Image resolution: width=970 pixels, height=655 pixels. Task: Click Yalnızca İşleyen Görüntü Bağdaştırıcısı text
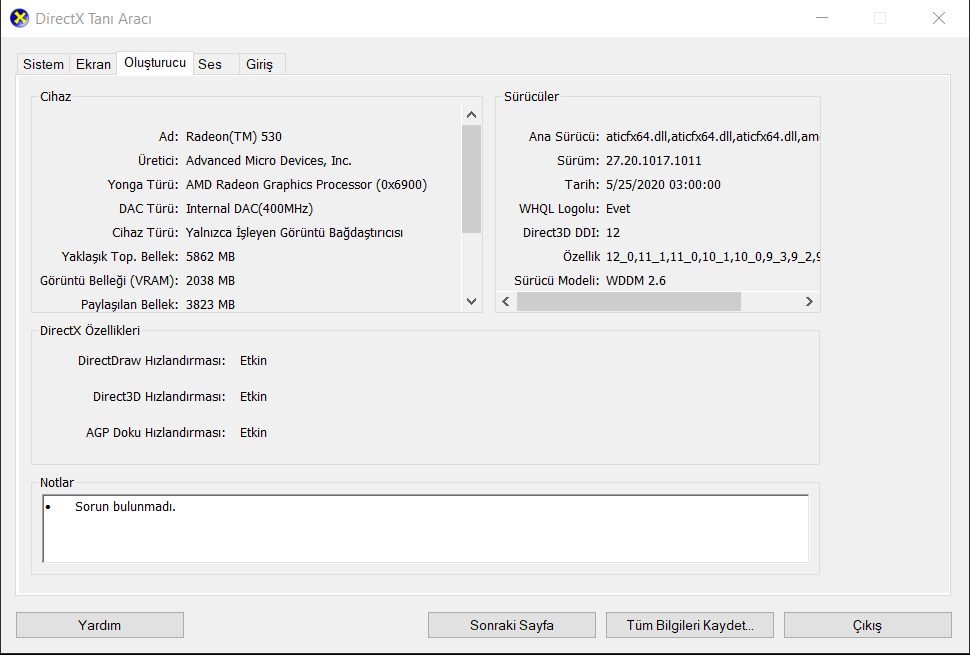click(294, 233)
